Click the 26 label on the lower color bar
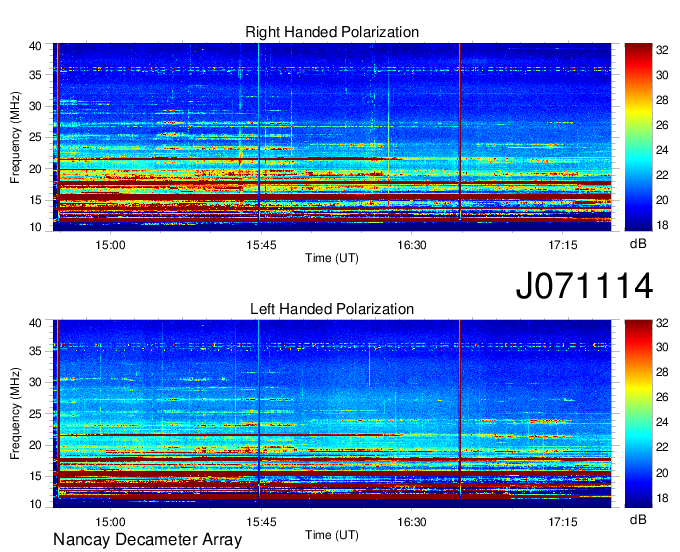680x552 pixels. pos(662,397)
